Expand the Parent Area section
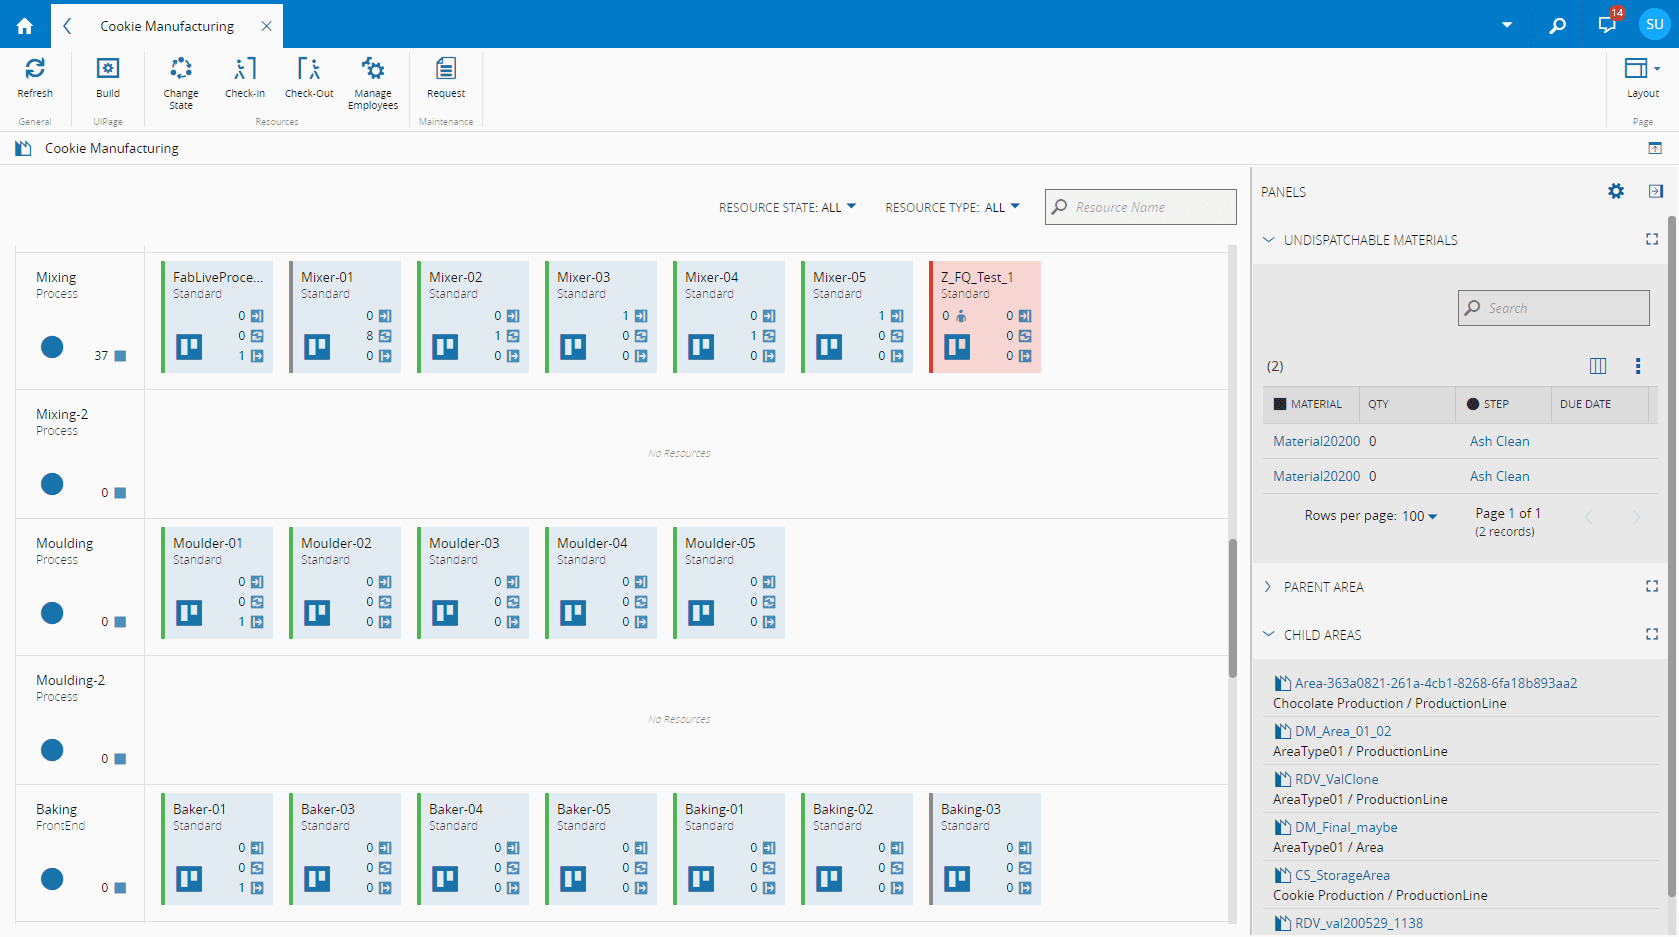 pos(1269,587)
